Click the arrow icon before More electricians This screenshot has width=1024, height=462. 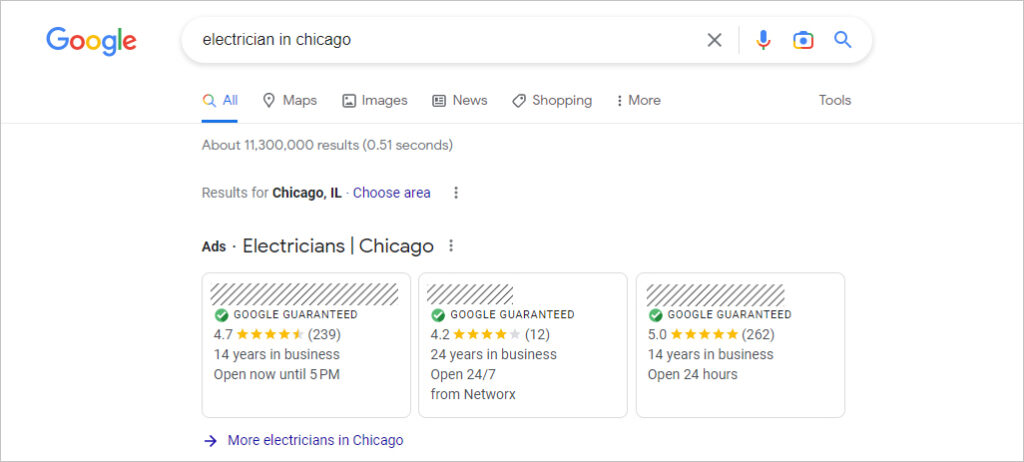210,440
